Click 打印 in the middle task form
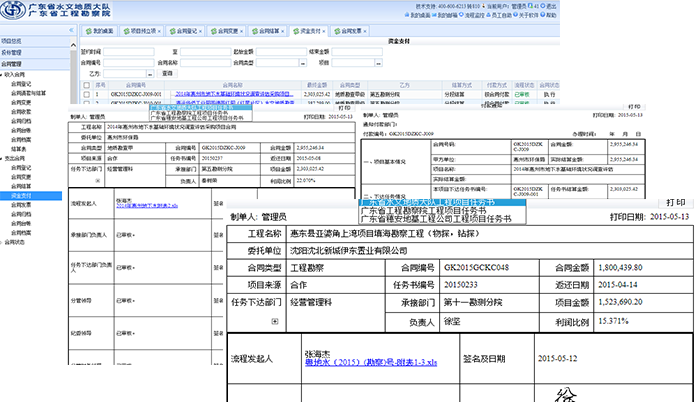The width and height of the screenshot is (698, 402). pos(345,108)
